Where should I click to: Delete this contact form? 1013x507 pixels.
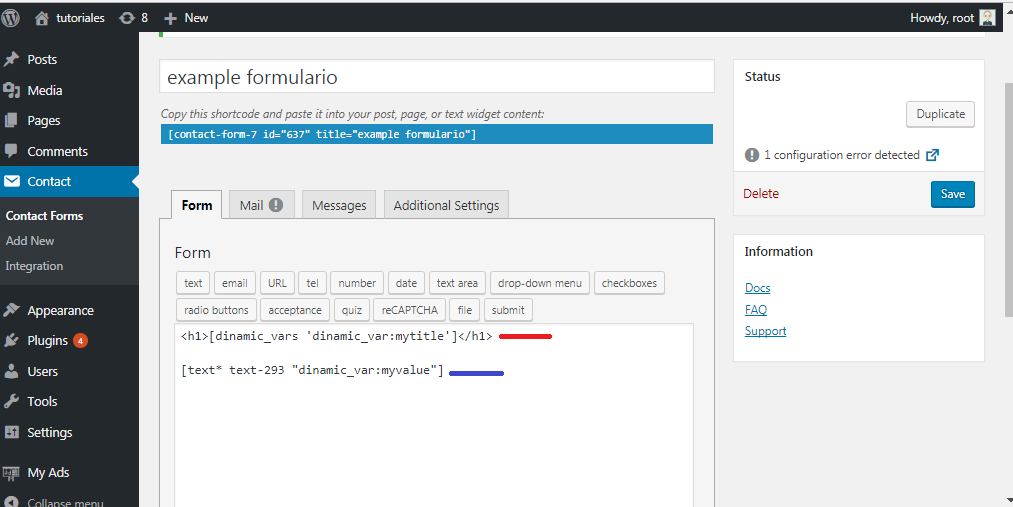[761, 193]
